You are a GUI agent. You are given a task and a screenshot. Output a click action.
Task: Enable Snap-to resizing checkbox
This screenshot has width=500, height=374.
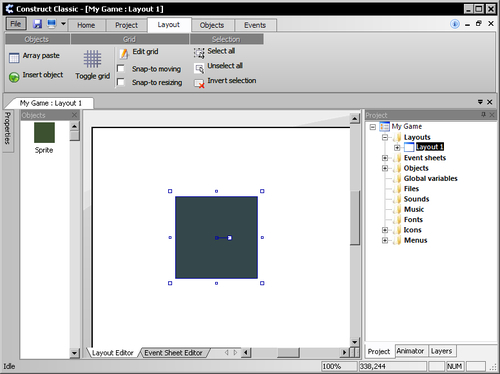(x=121, y=82)
